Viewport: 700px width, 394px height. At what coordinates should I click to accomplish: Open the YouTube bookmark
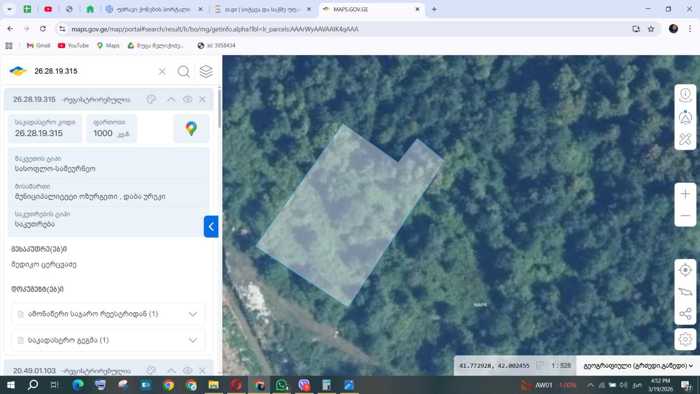point(73,46)
